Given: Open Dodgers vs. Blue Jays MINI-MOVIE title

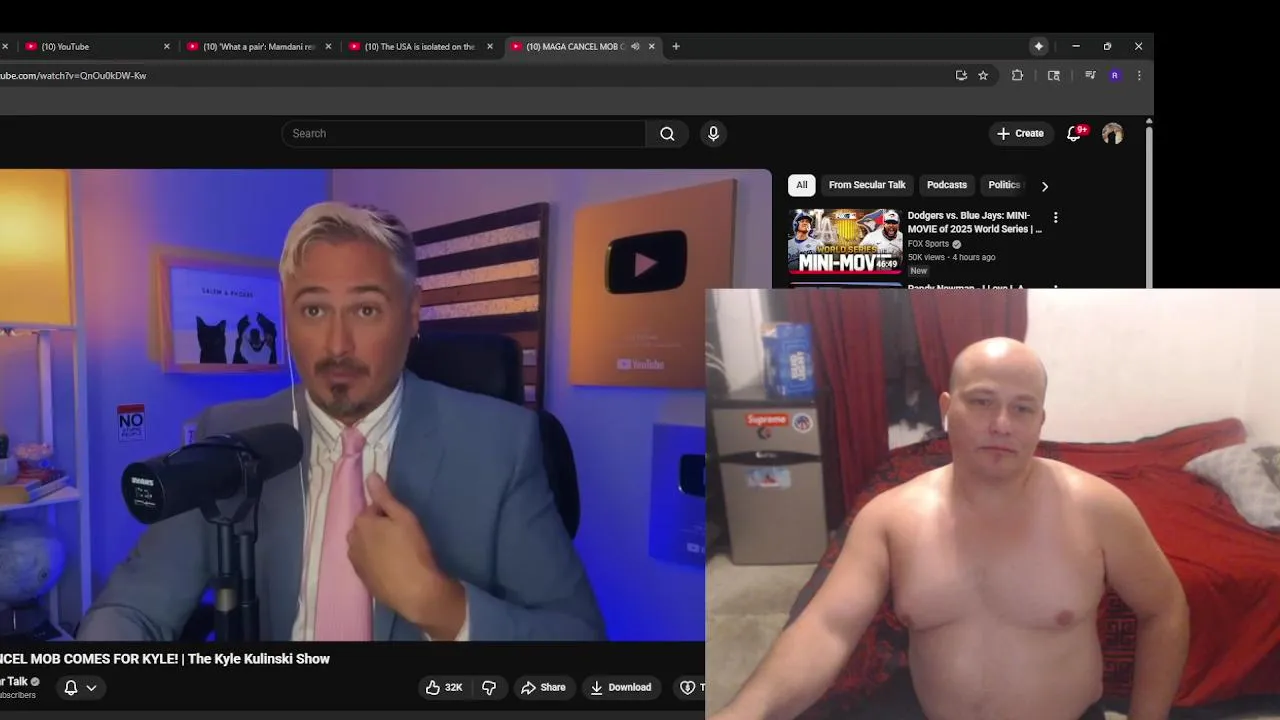Looking at the screenshot, I should point(974,222).
